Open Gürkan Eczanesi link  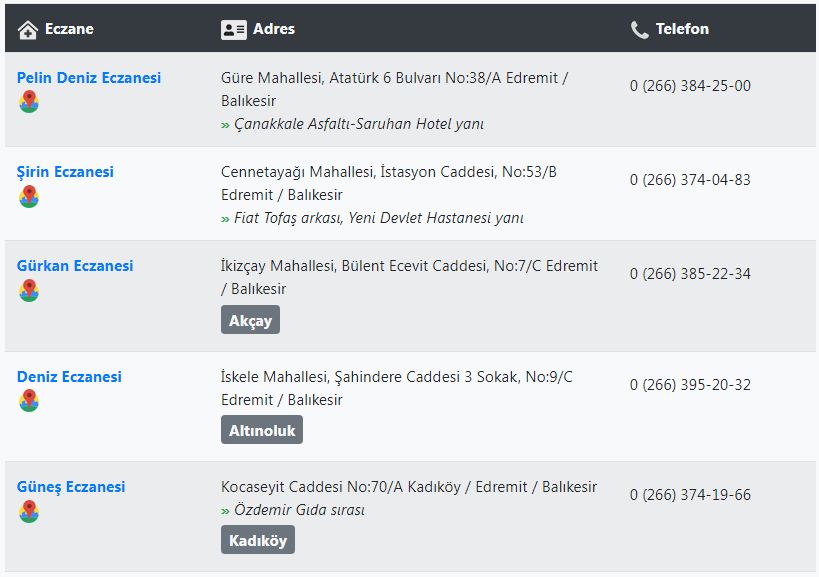(75, 266)
